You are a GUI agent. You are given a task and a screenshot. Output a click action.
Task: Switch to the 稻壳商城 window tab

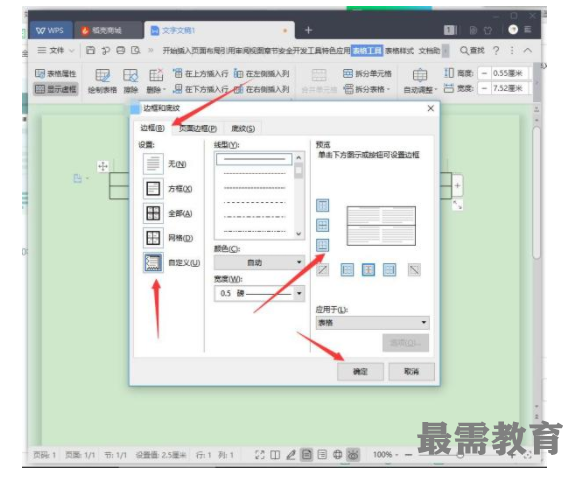pyautogui.click(x=108, y=30)
